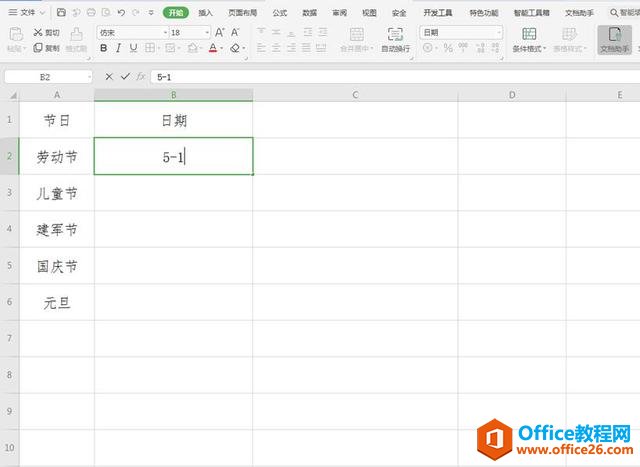
Task: Click the decrease font size A- icon
Action: click(x=235, y=32)
